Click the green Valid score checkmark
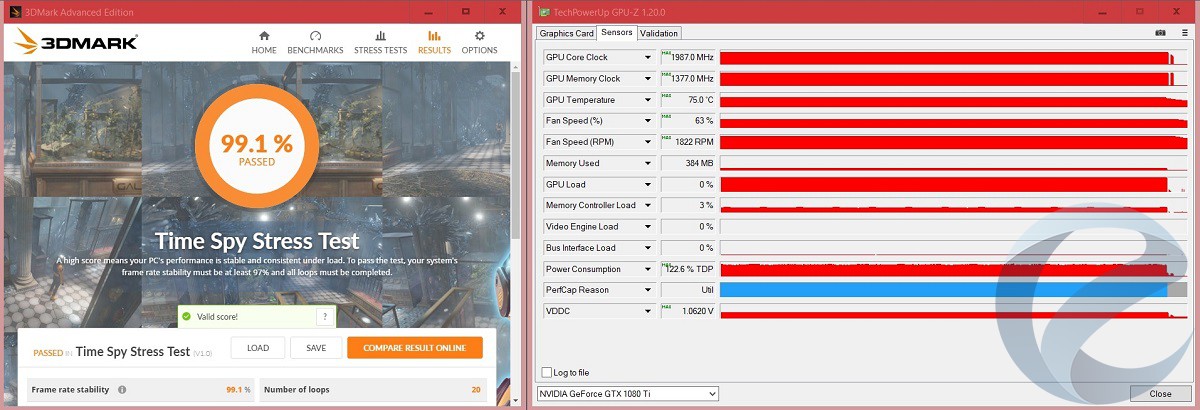Viewport: 1200px width, 410px height. coord(186,316)
